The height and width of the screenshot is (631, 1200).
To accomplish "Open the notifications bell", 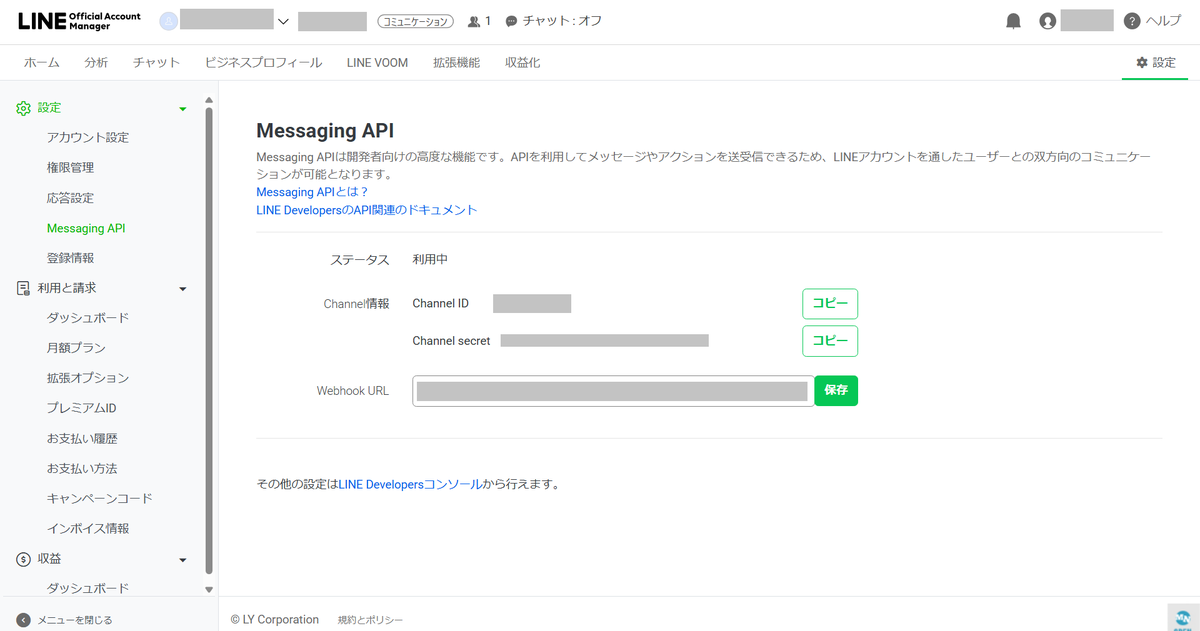I will [1014, 21].
